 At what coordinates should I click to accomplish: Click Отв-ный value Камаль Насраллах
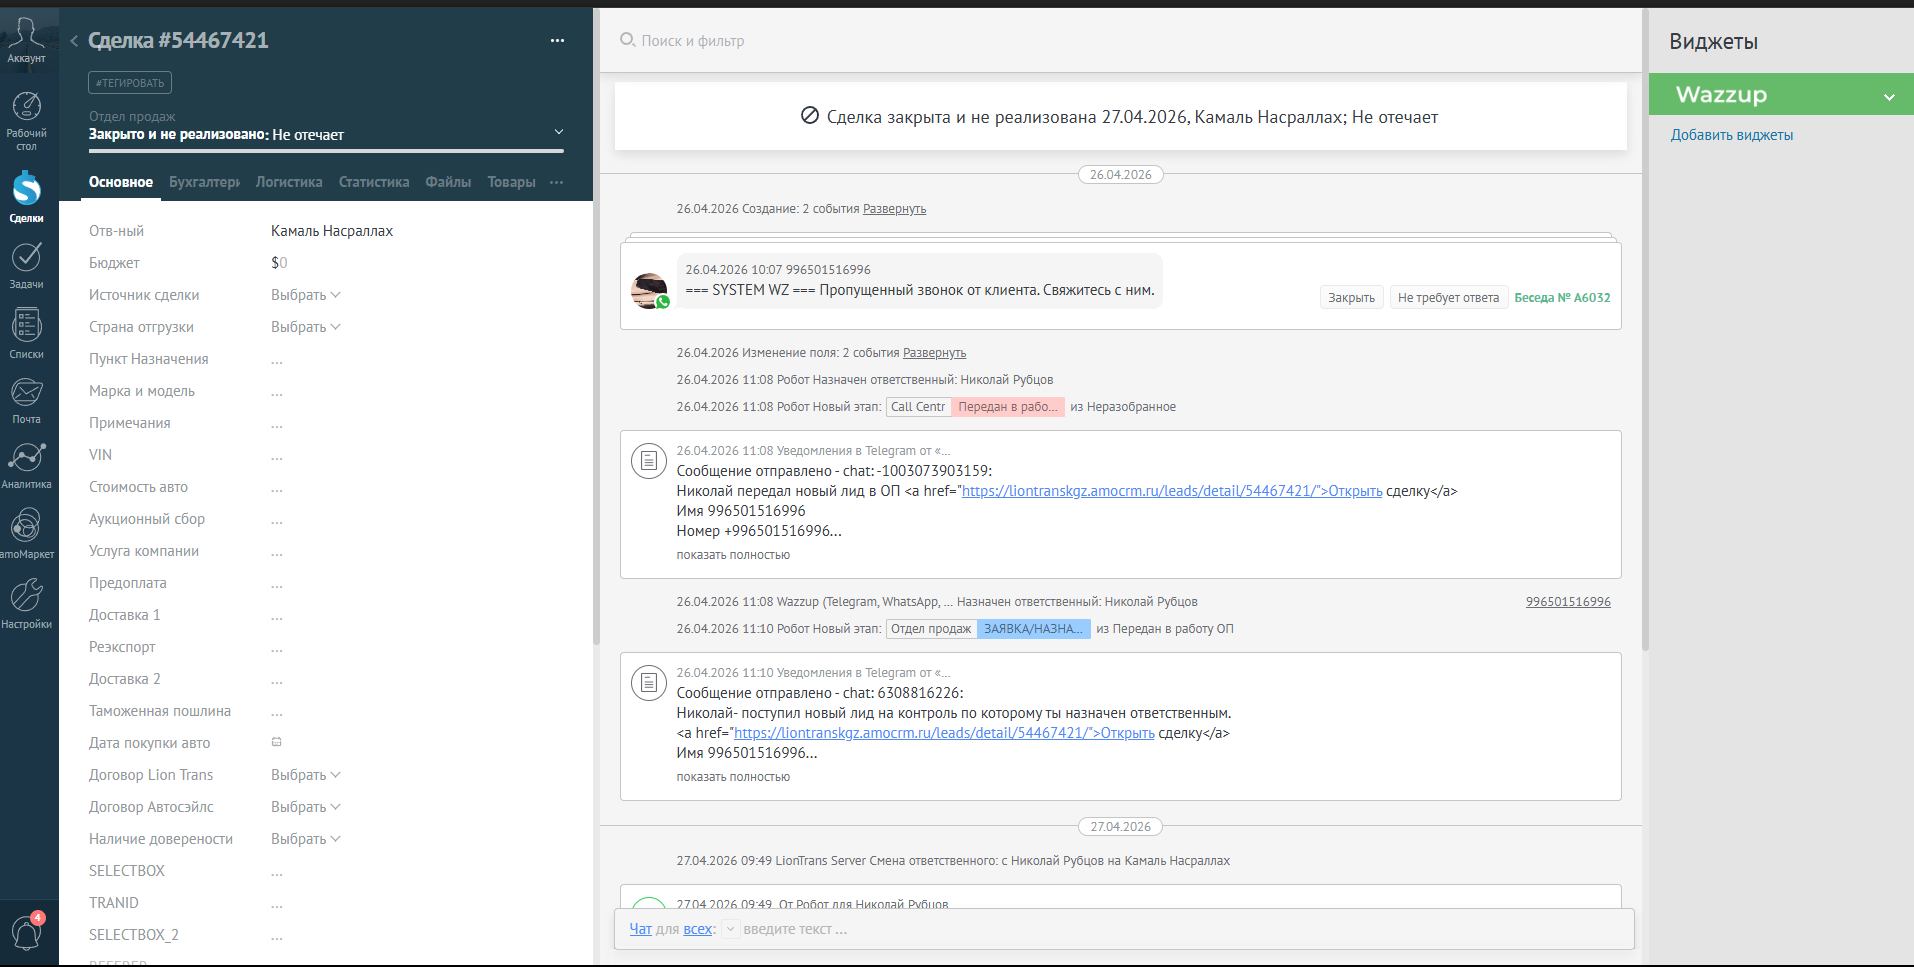(332, 231)
